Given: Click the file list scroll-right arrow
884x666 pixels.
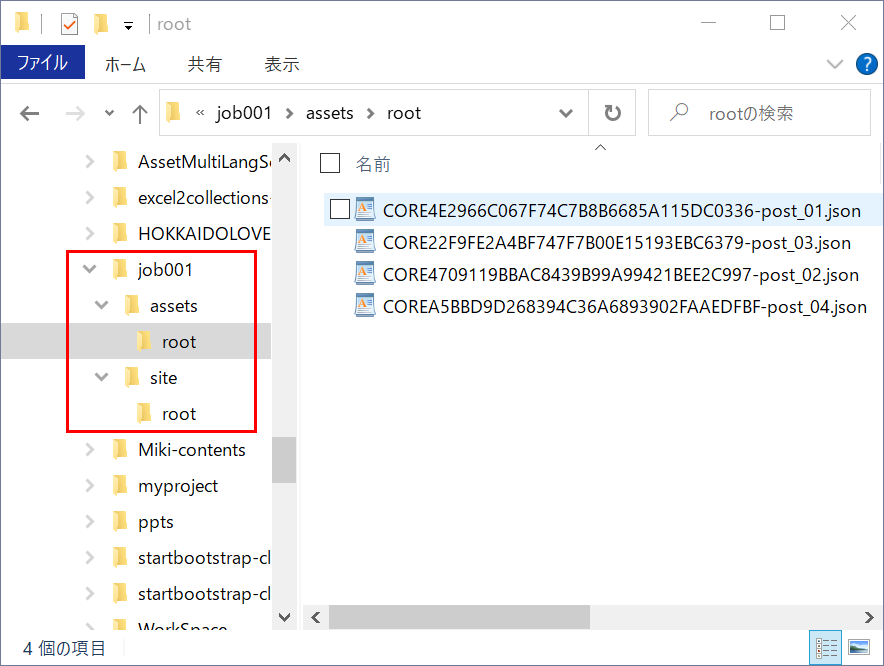Looking at the screenshot, I should pyautogui.click(x=869, y=618).
